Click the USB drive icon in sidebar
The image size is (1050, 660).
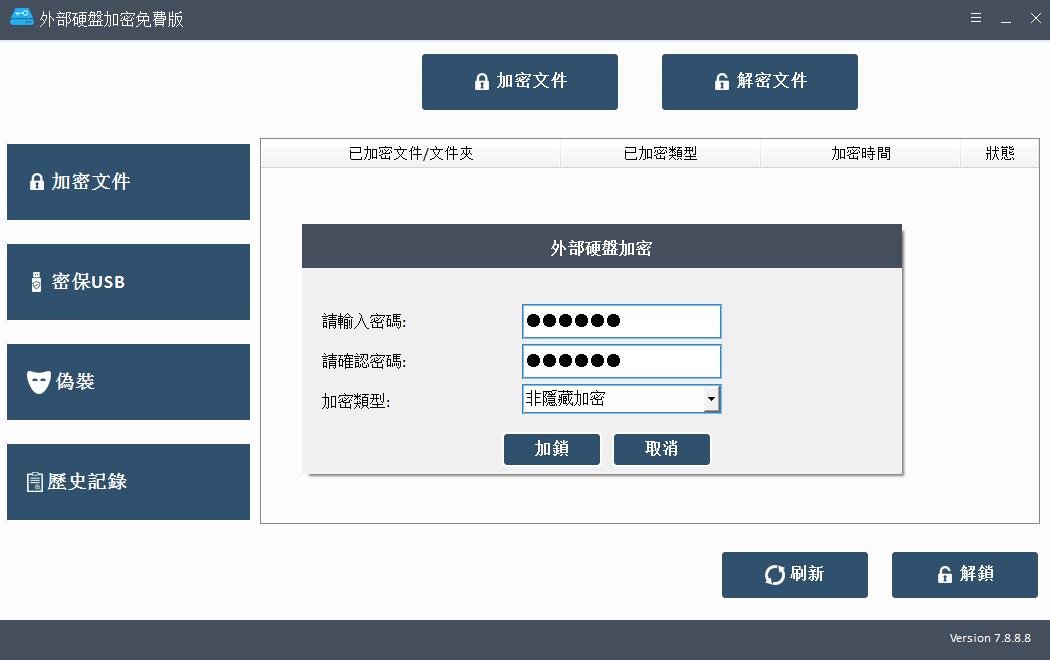(37, 282)
